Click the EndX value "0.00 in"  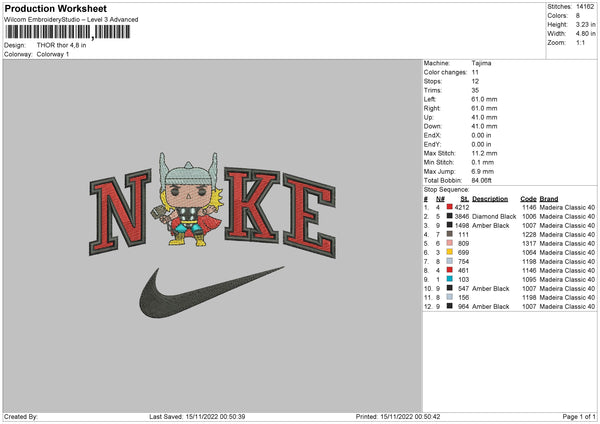pyautogui.click(x=481, y=135)
